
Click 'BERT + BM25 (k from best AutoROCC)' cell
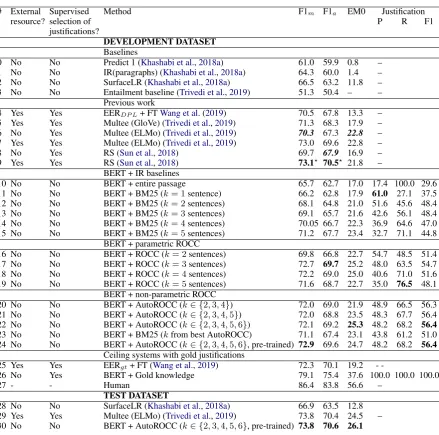[177, 335]
